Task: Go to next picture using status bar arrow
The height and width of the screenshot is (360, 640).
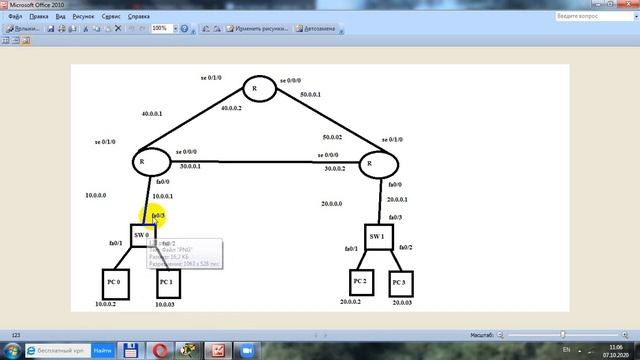Action: [x=325, y=335]
